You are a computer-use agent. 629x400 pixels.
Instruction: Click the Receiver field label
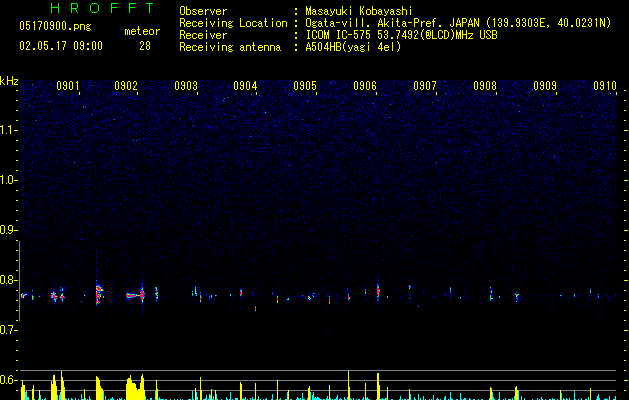[x=203, y=35]
